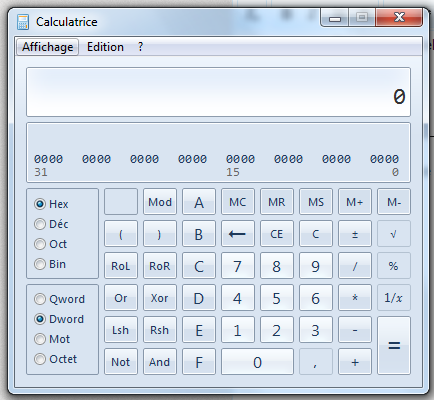The image size is (434, 400).
Task: Select the Bin radio button
Action: pyautogui.click(x=40, y=264)
